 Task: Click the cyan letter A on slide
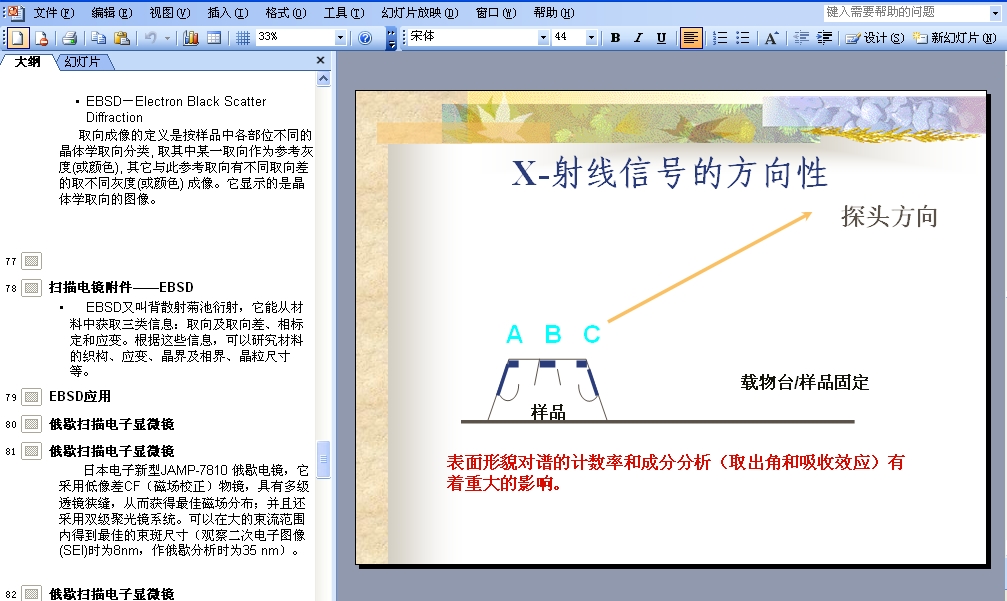(514, 335)
